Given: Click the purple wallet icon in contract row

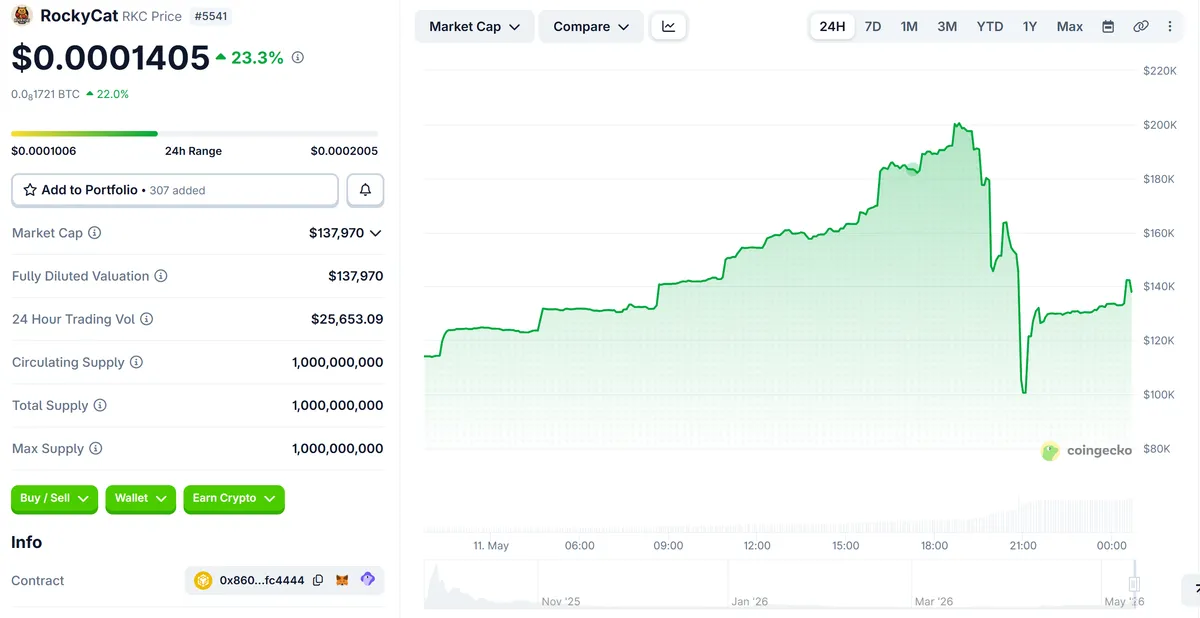Looking at the screenshot, I should (x=367, y=579).
